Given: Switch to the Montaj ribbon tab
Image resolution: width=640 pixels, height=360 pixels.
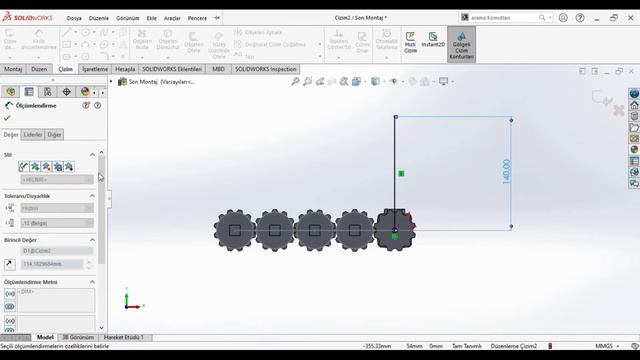Looking at the screenshot, I should coord(13,69).
